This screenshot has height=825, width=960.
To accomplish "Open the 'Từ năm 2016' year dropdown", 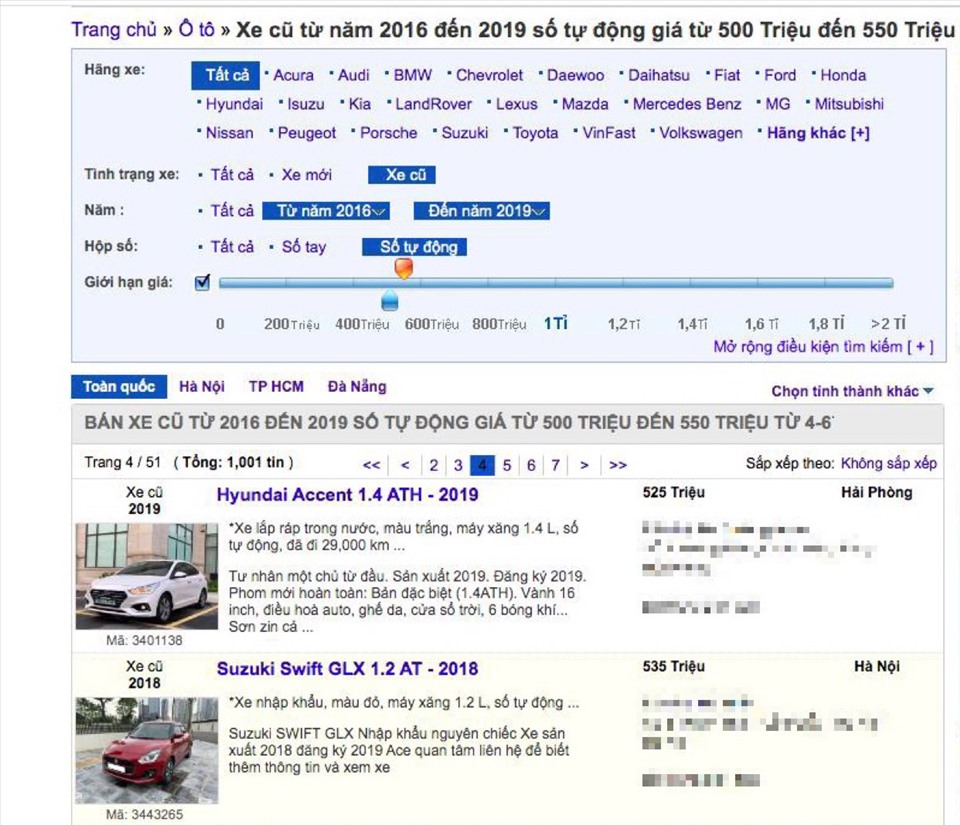I will (326, 211).
